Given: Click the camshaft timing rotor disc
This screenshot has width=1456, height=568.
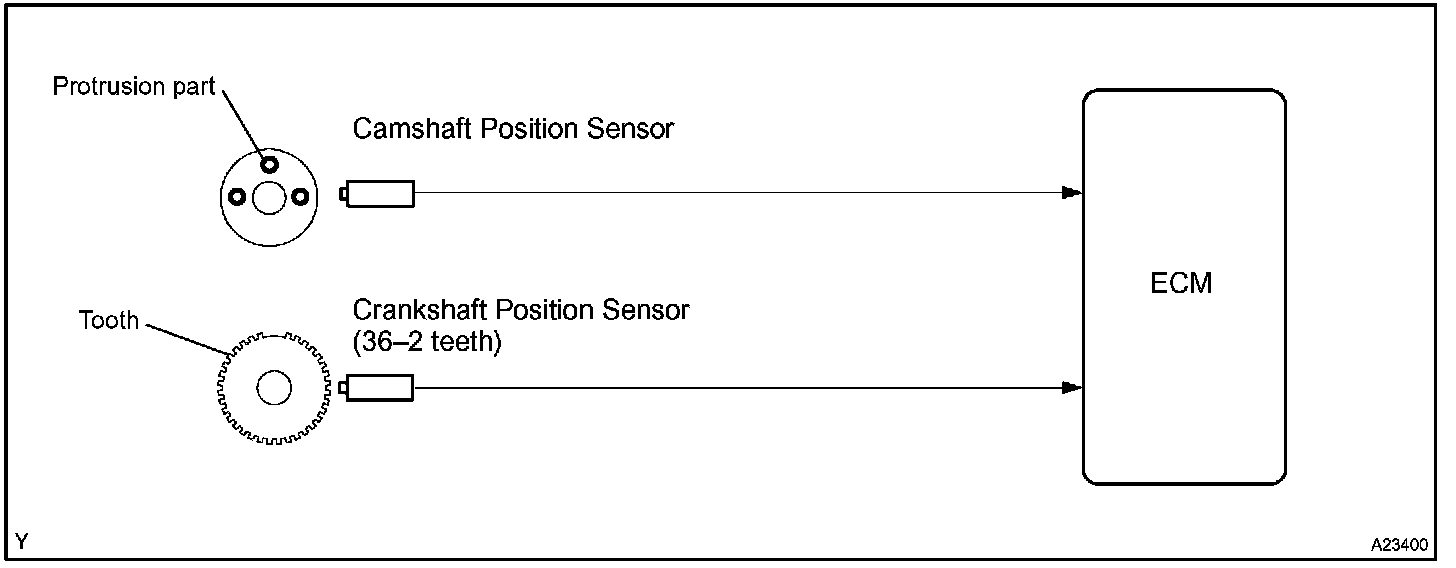Looking at the screenshot, I should point(269,197).
